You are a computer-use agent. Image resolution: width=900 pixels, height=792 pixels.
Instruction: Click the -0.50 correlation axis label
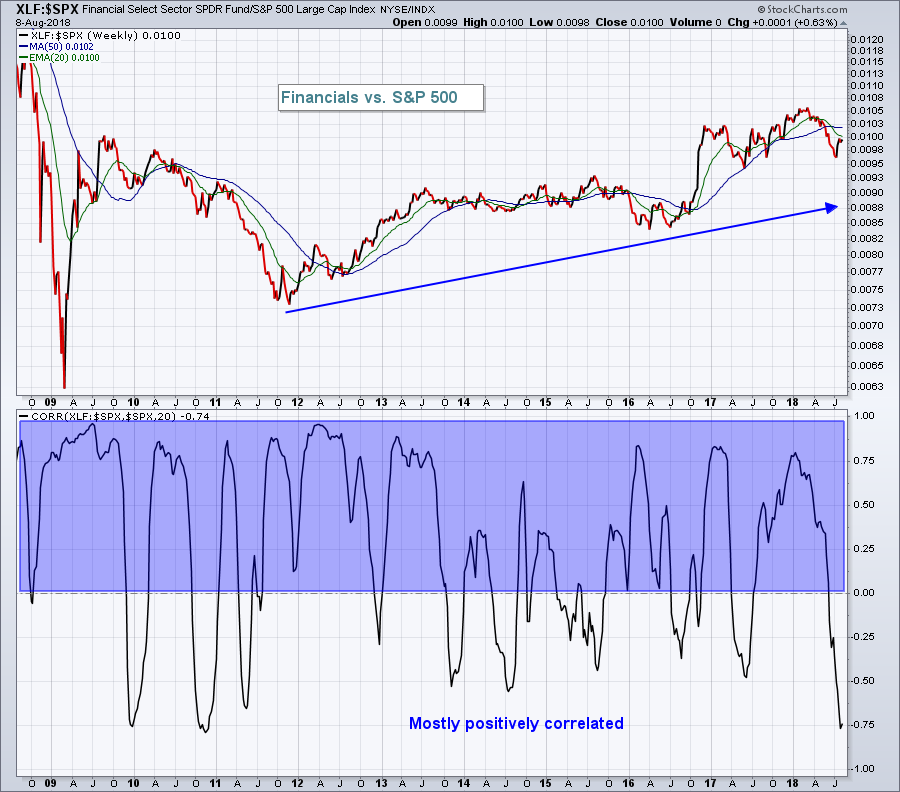pos(862,681)
